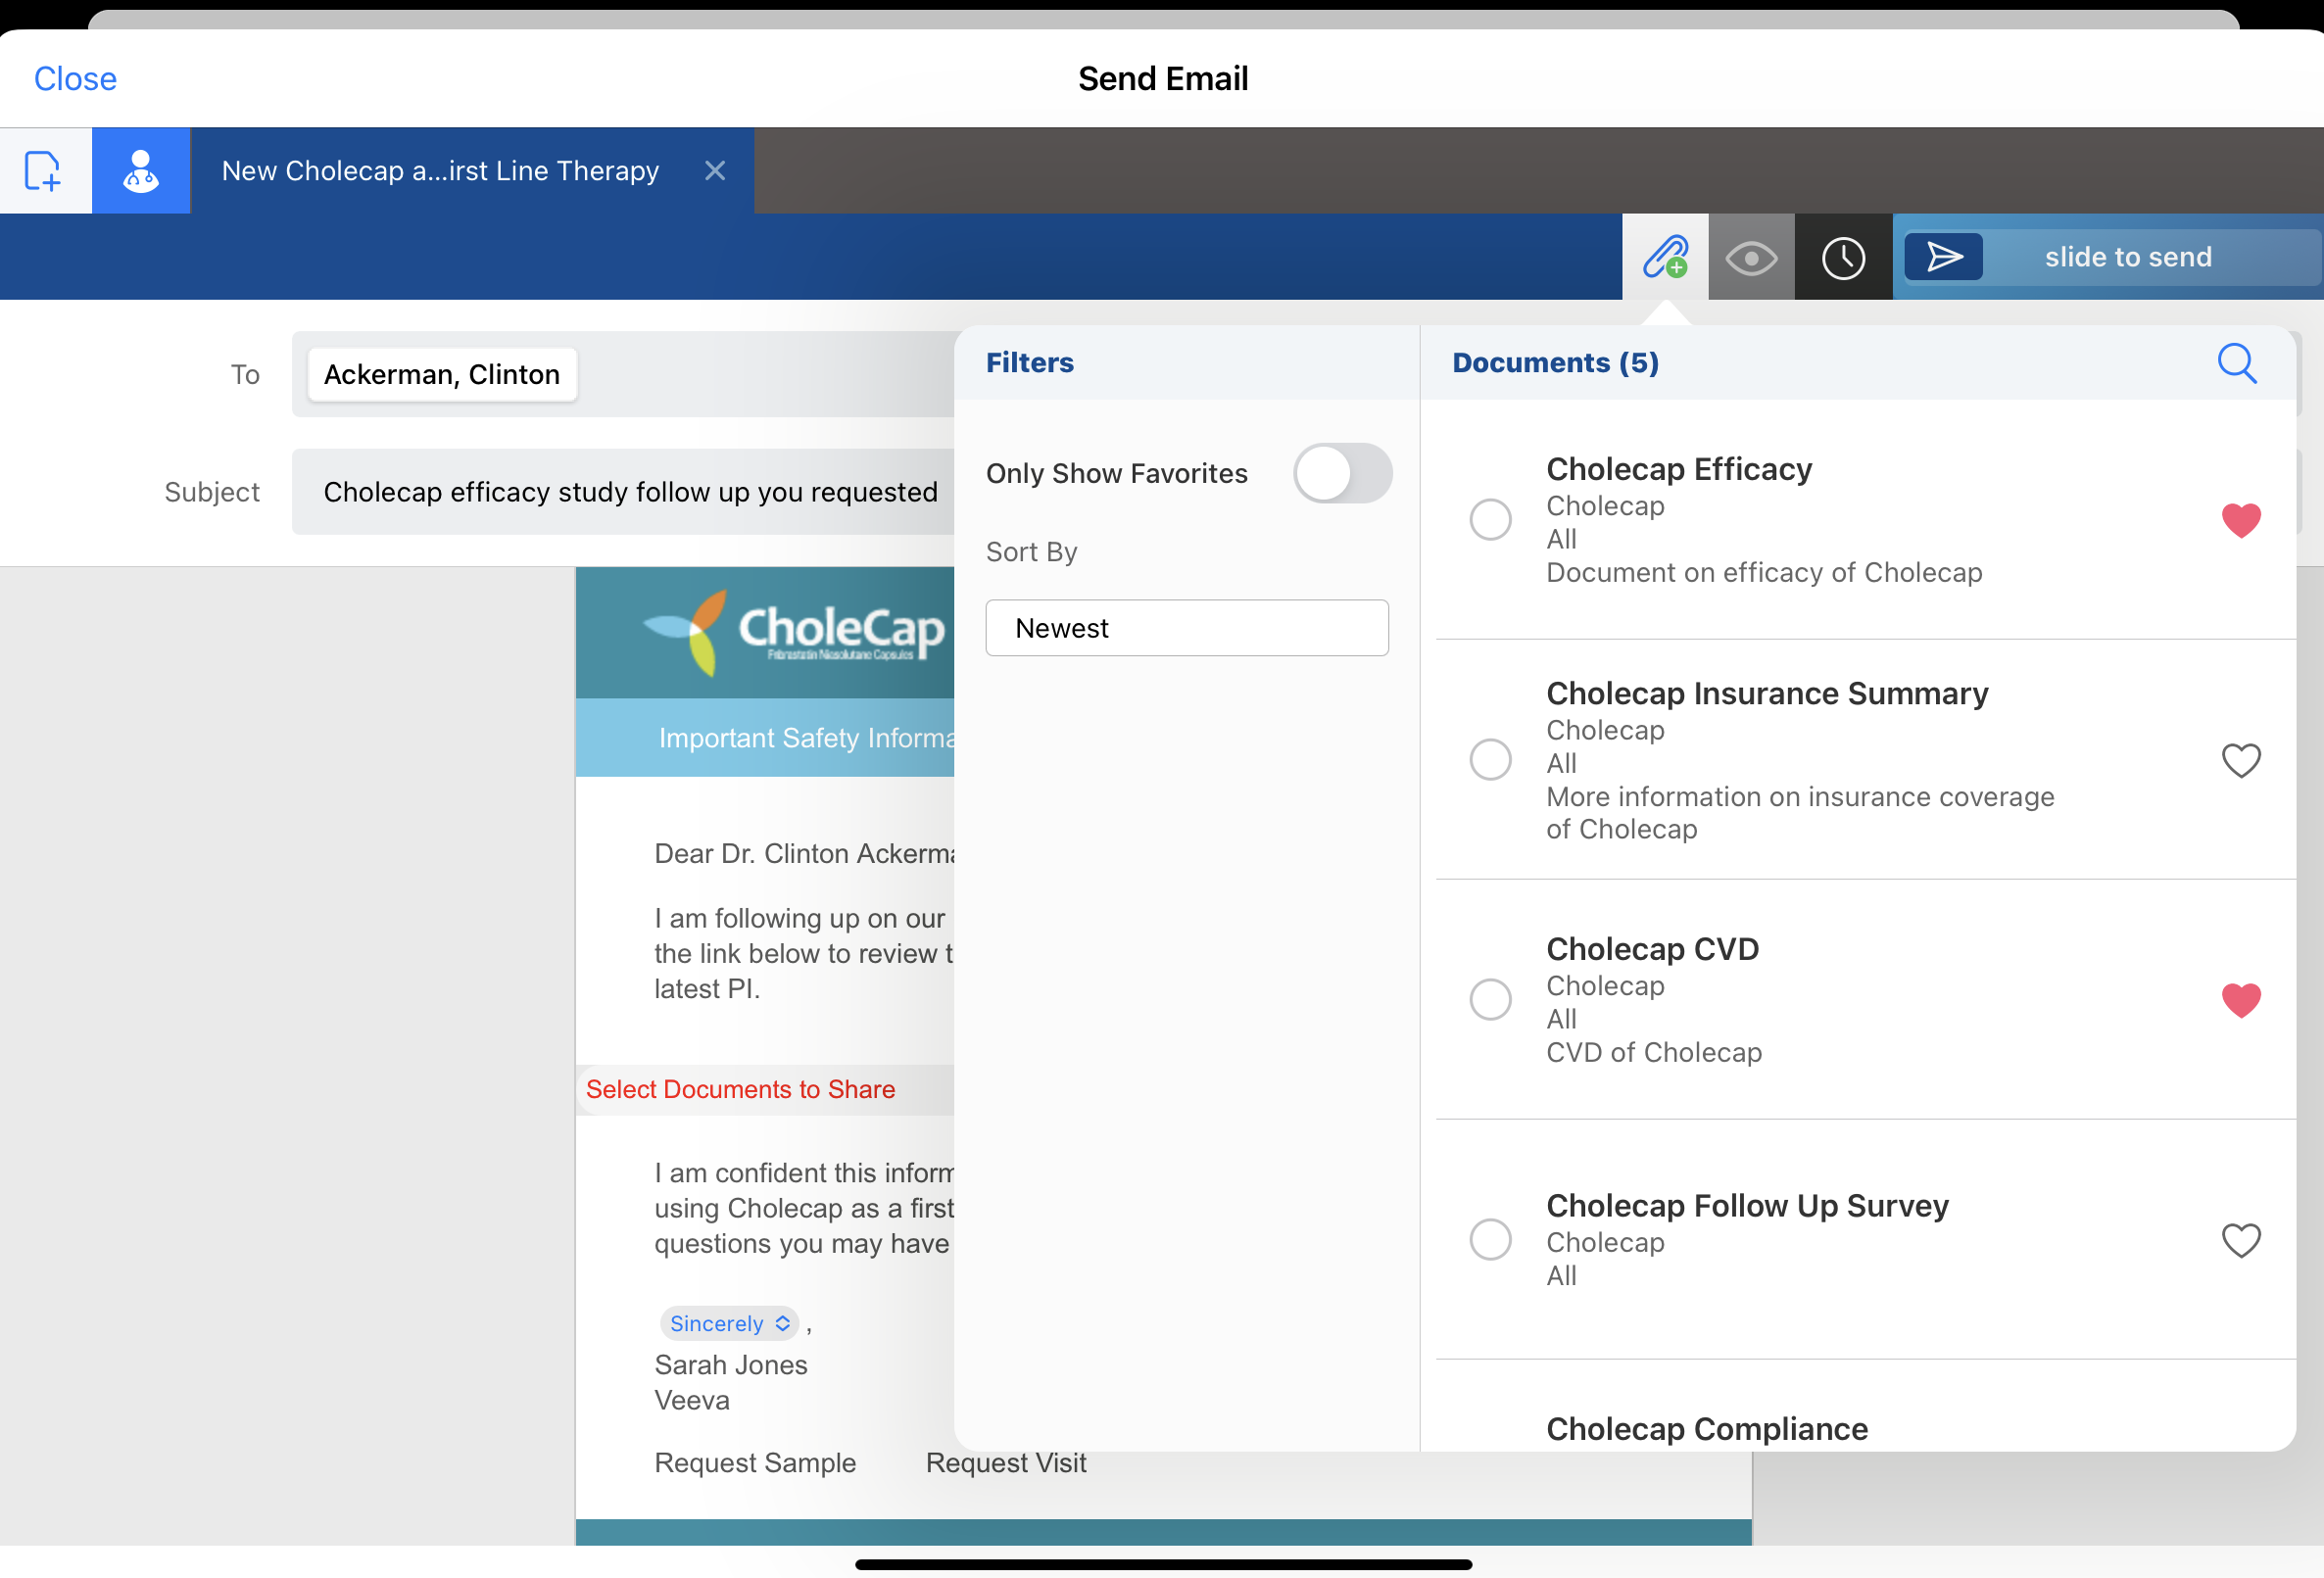
Task: Select Cholecap Efficacy document radio button
Action: (x=1490, y=520)
